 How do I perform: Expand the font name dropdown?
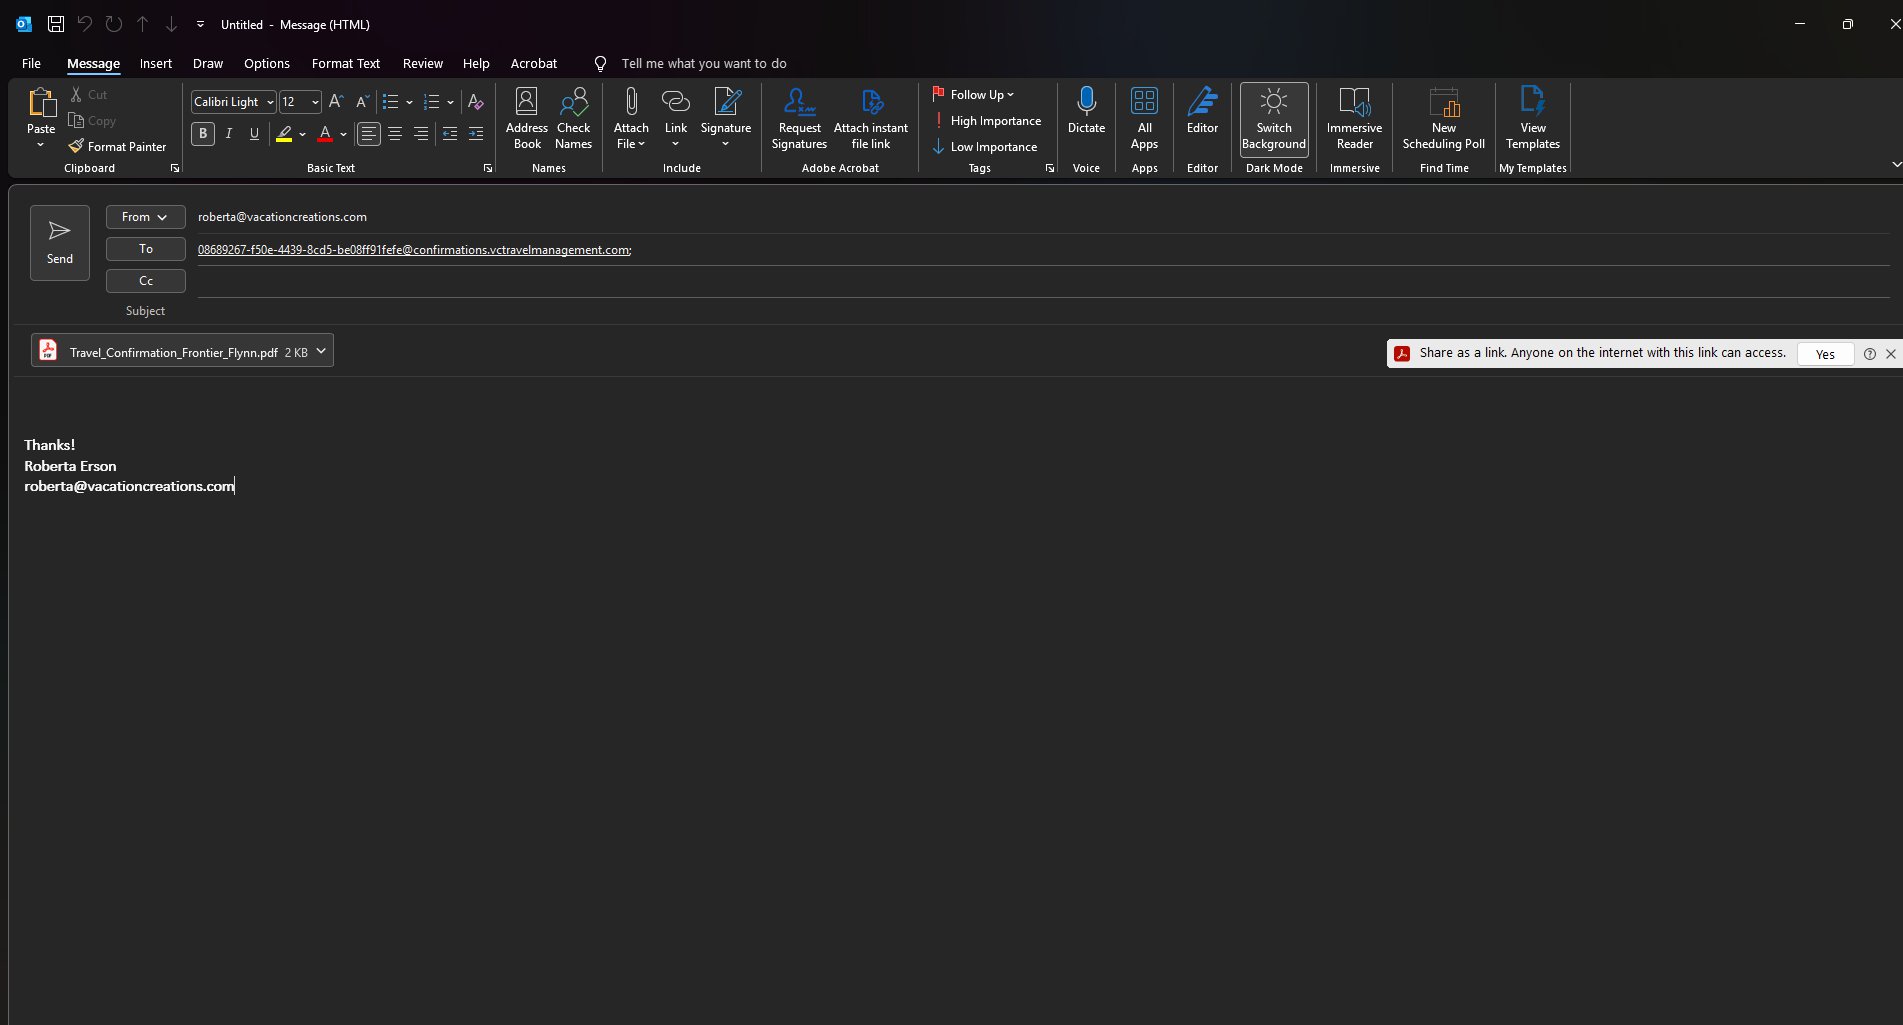pos(270,102)
